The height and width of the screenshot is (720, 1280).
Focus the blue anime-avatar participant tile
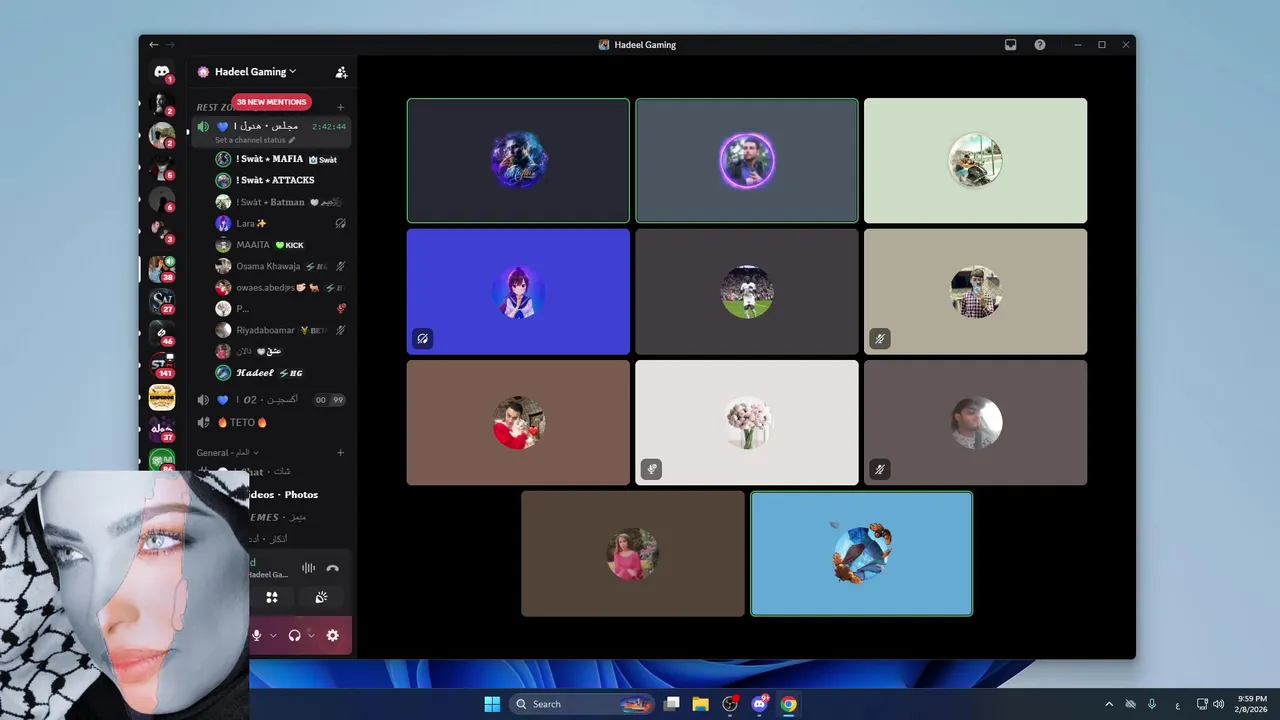pyautogui.click(x=518, y=291)
